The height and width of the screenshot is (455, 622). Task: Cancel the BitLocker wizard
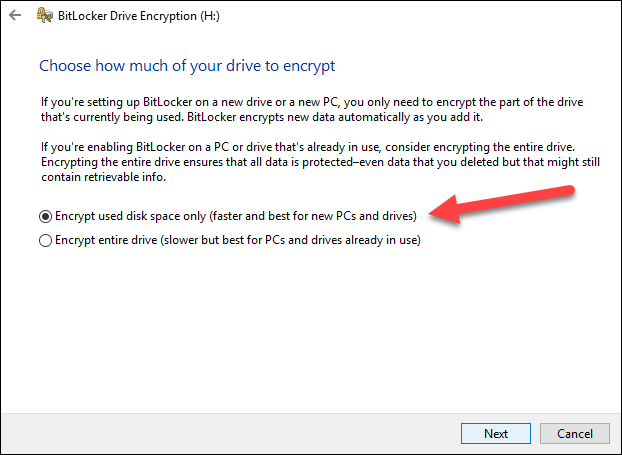[x=575, y=434]
